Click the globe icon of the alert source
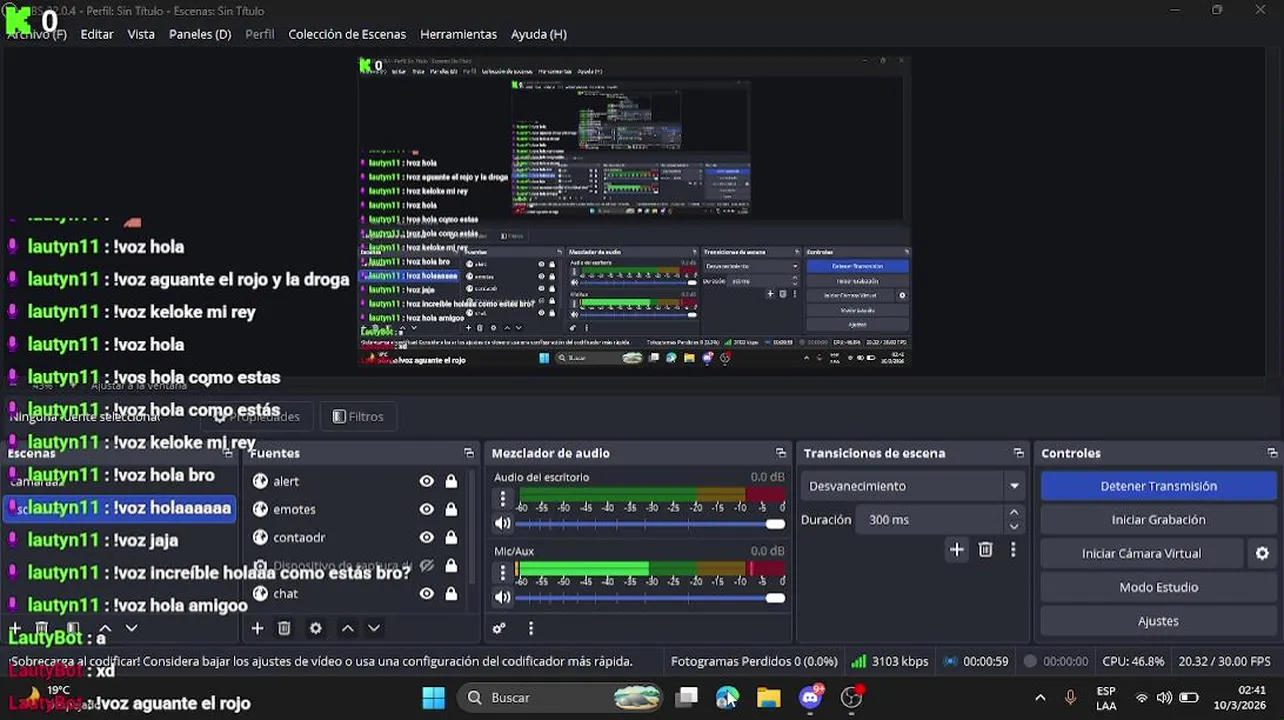1284x720 pixels. (x=260, y=481)
